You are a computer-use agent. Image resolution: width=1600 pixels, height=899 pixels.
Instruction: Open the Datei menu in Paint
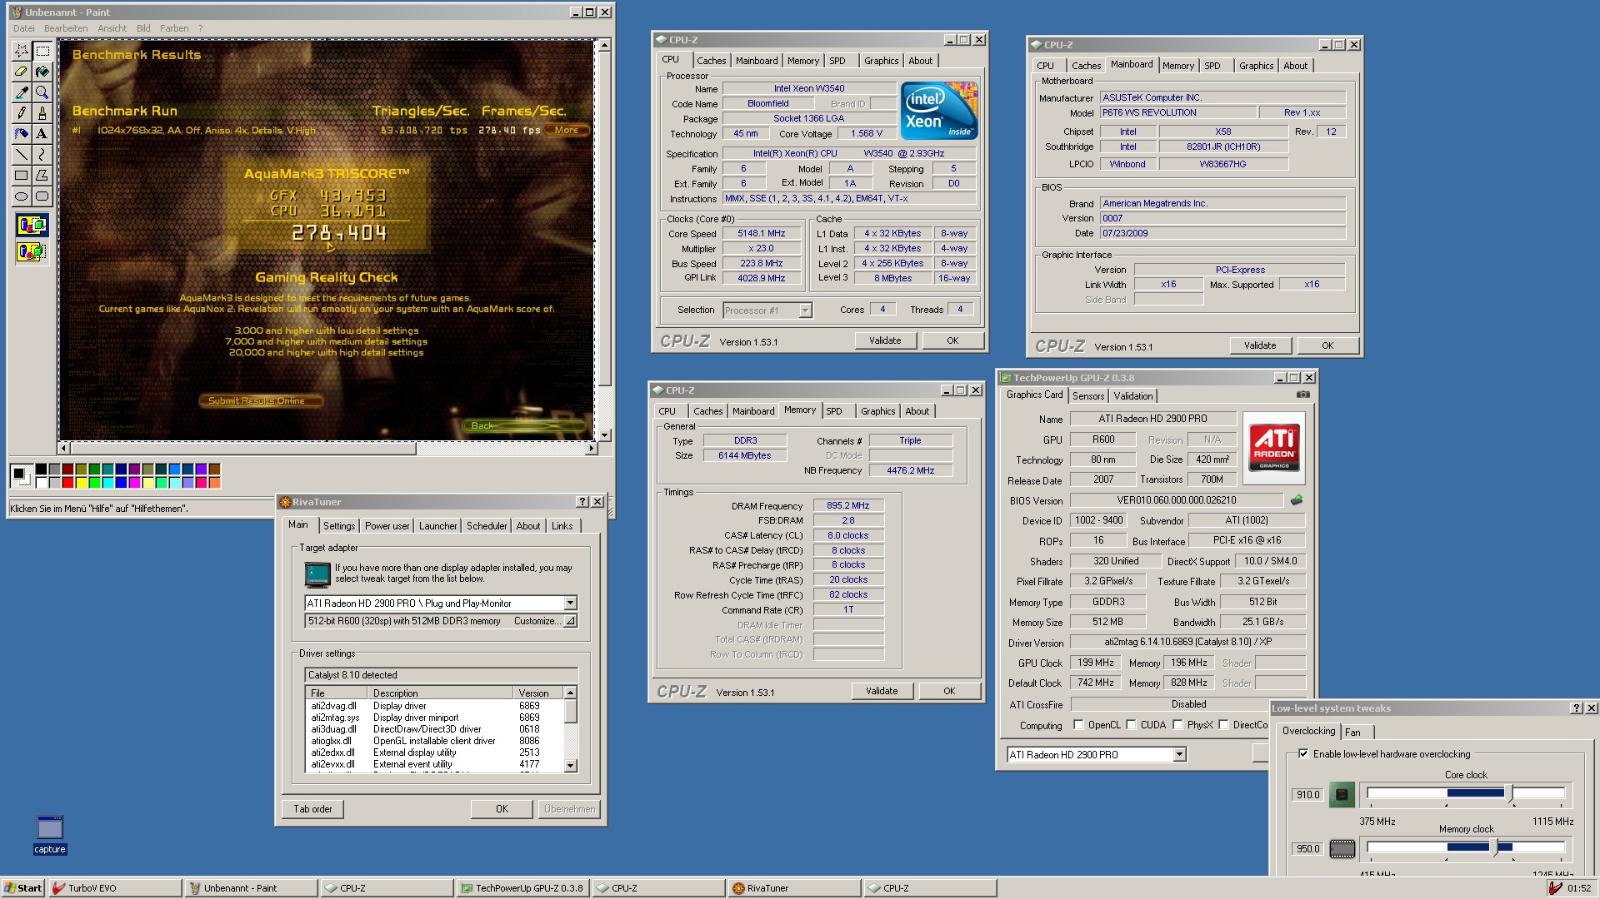coord(24,28)
